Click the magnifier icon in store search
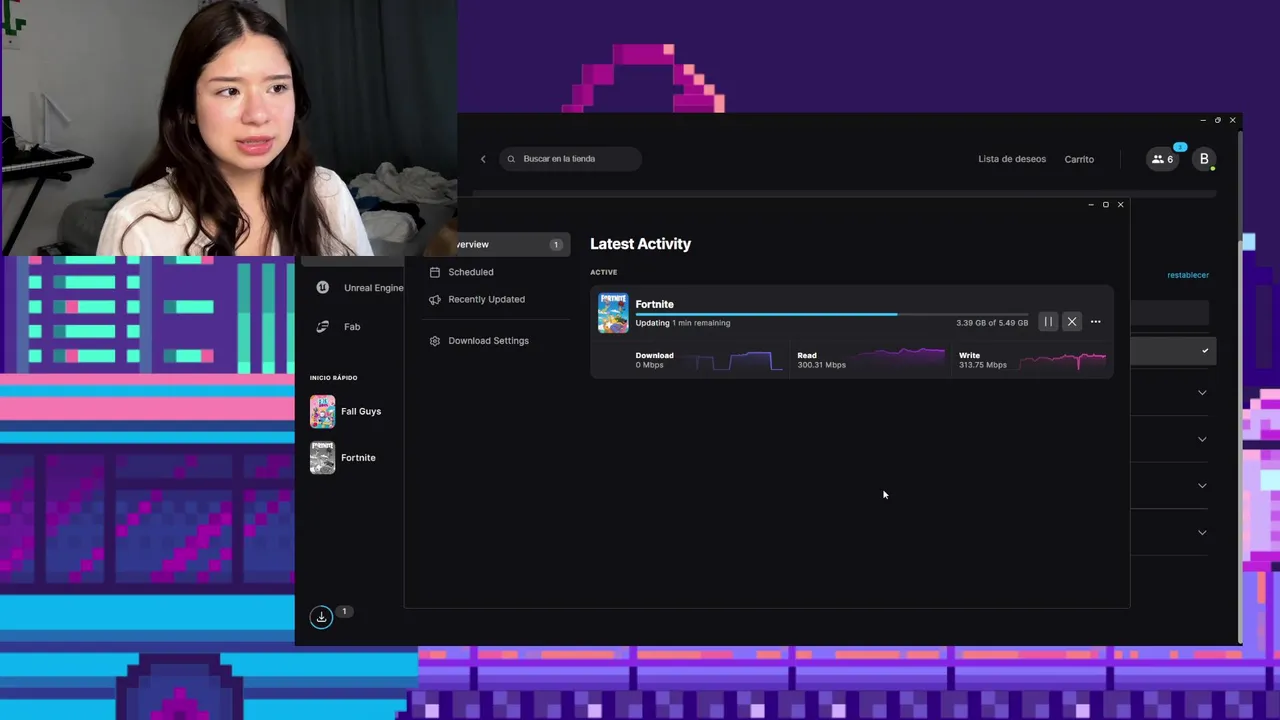Viewport: 1280px width, 720px height. pyautogui.click(x=511, y=159)
